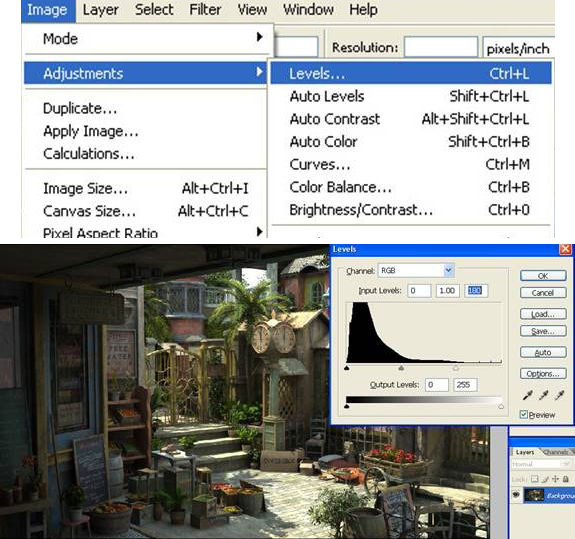The image size is (575, 539).
Task: Open the View menu
Action: 252,10
